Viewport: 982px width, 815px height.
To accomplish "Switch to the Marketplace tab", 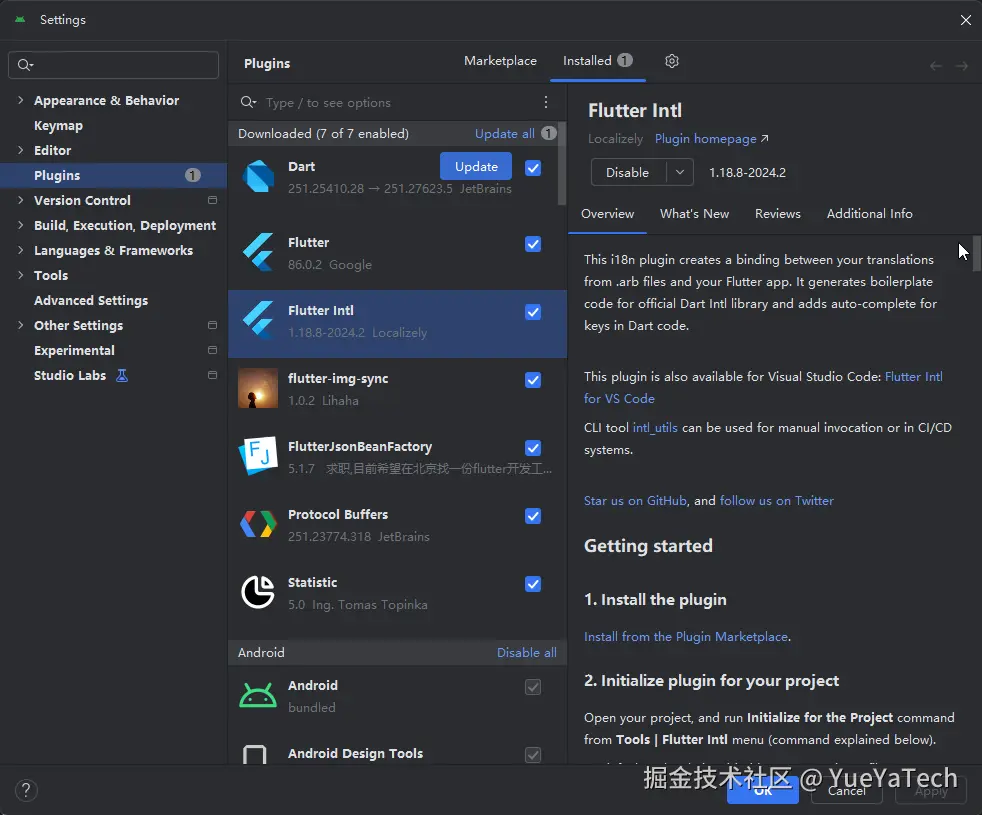I will [500, 61].
